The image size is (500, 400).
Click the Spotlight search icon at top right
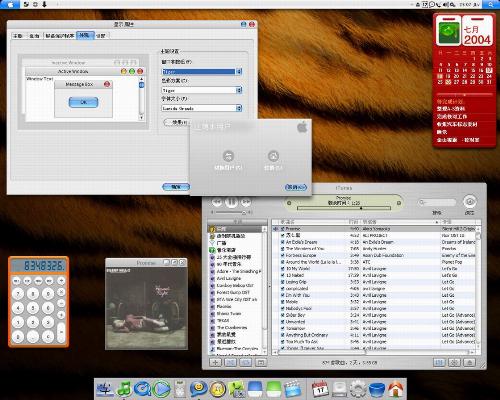point(491,4)
